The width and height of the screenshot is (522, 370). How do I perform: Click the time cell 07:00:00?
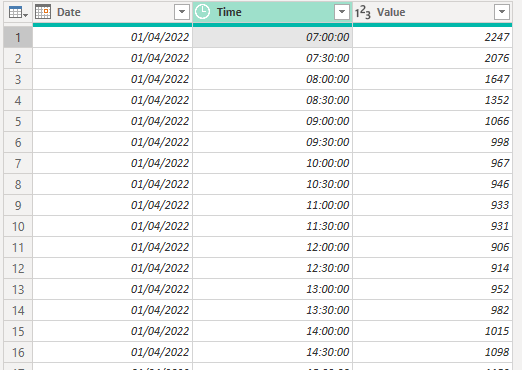(272, 37)
